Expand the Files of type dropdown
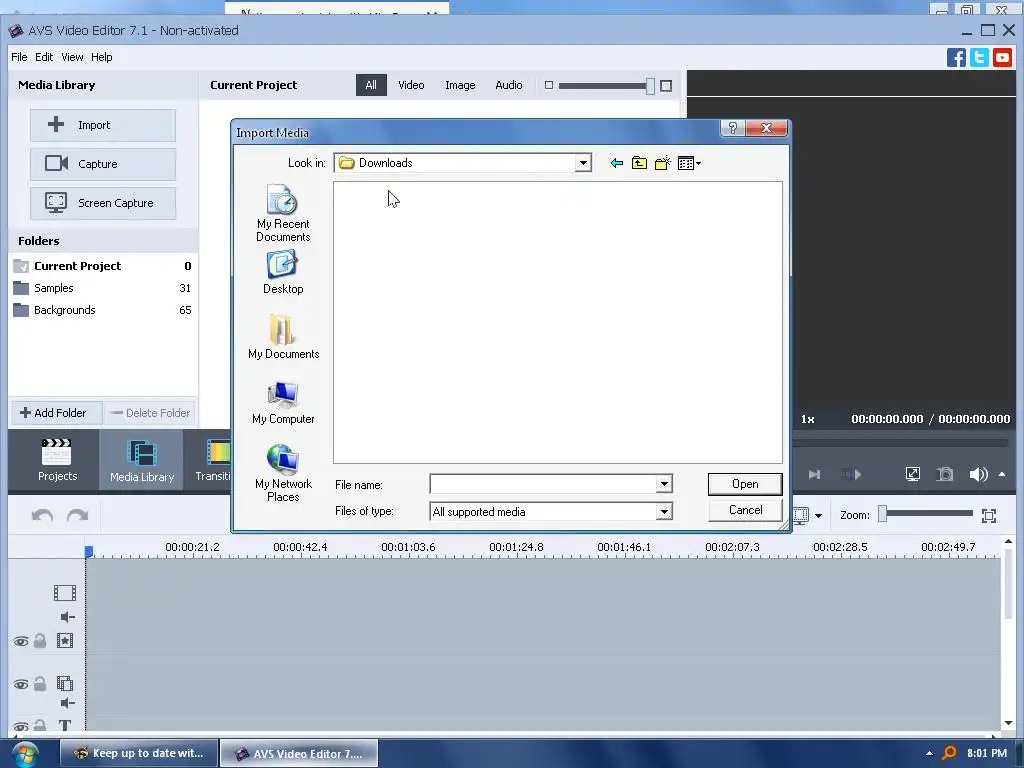 [x=664, y=511]
